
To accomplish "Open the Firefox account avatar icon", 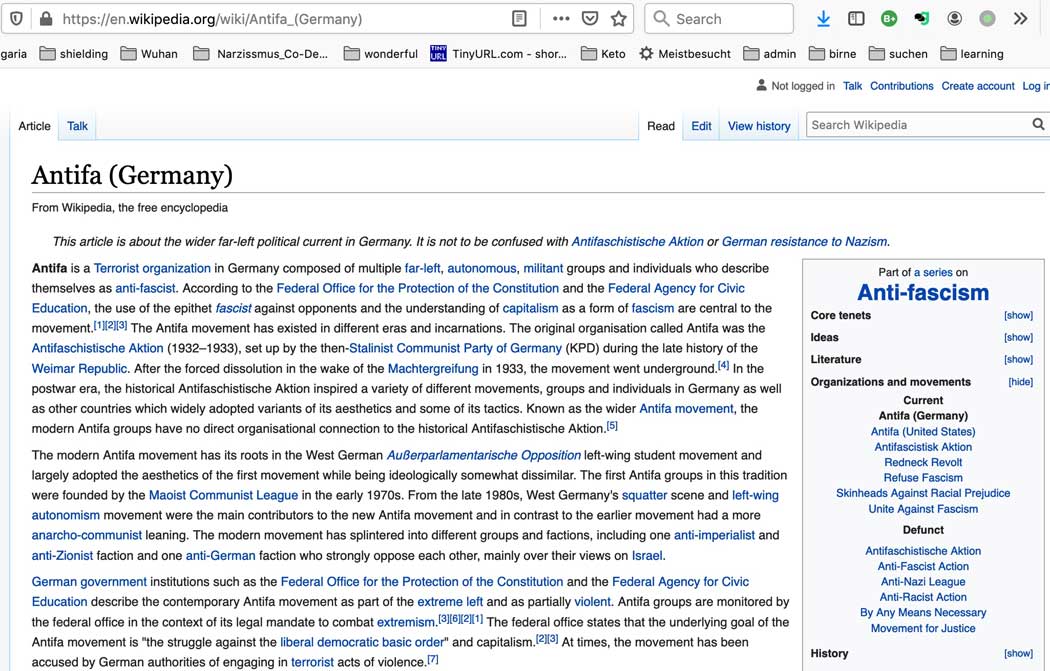I will [954, 19].
